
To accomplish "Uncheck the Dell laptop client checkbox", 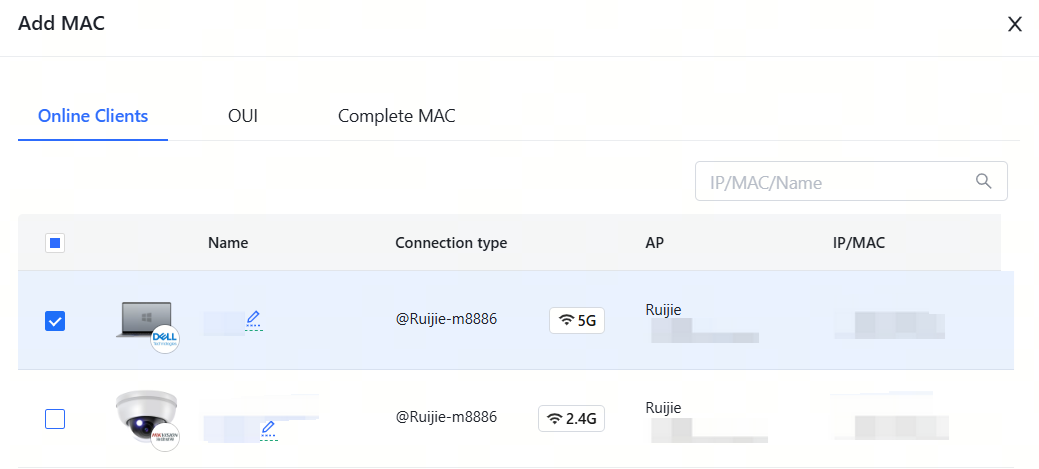I will (56, 321).
